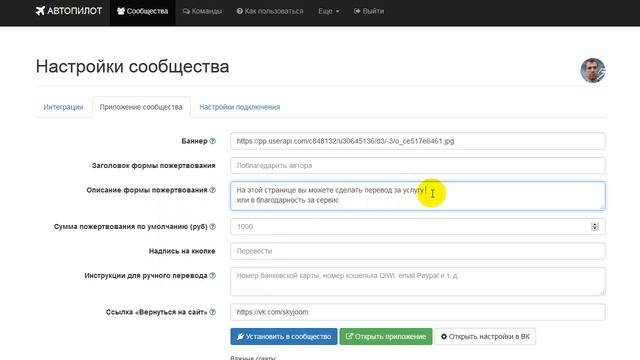Viewport: 640px width, 360px height.
Task: Click in the Описание формы пожертвования textarea
Action: click(x=418, y=196)
